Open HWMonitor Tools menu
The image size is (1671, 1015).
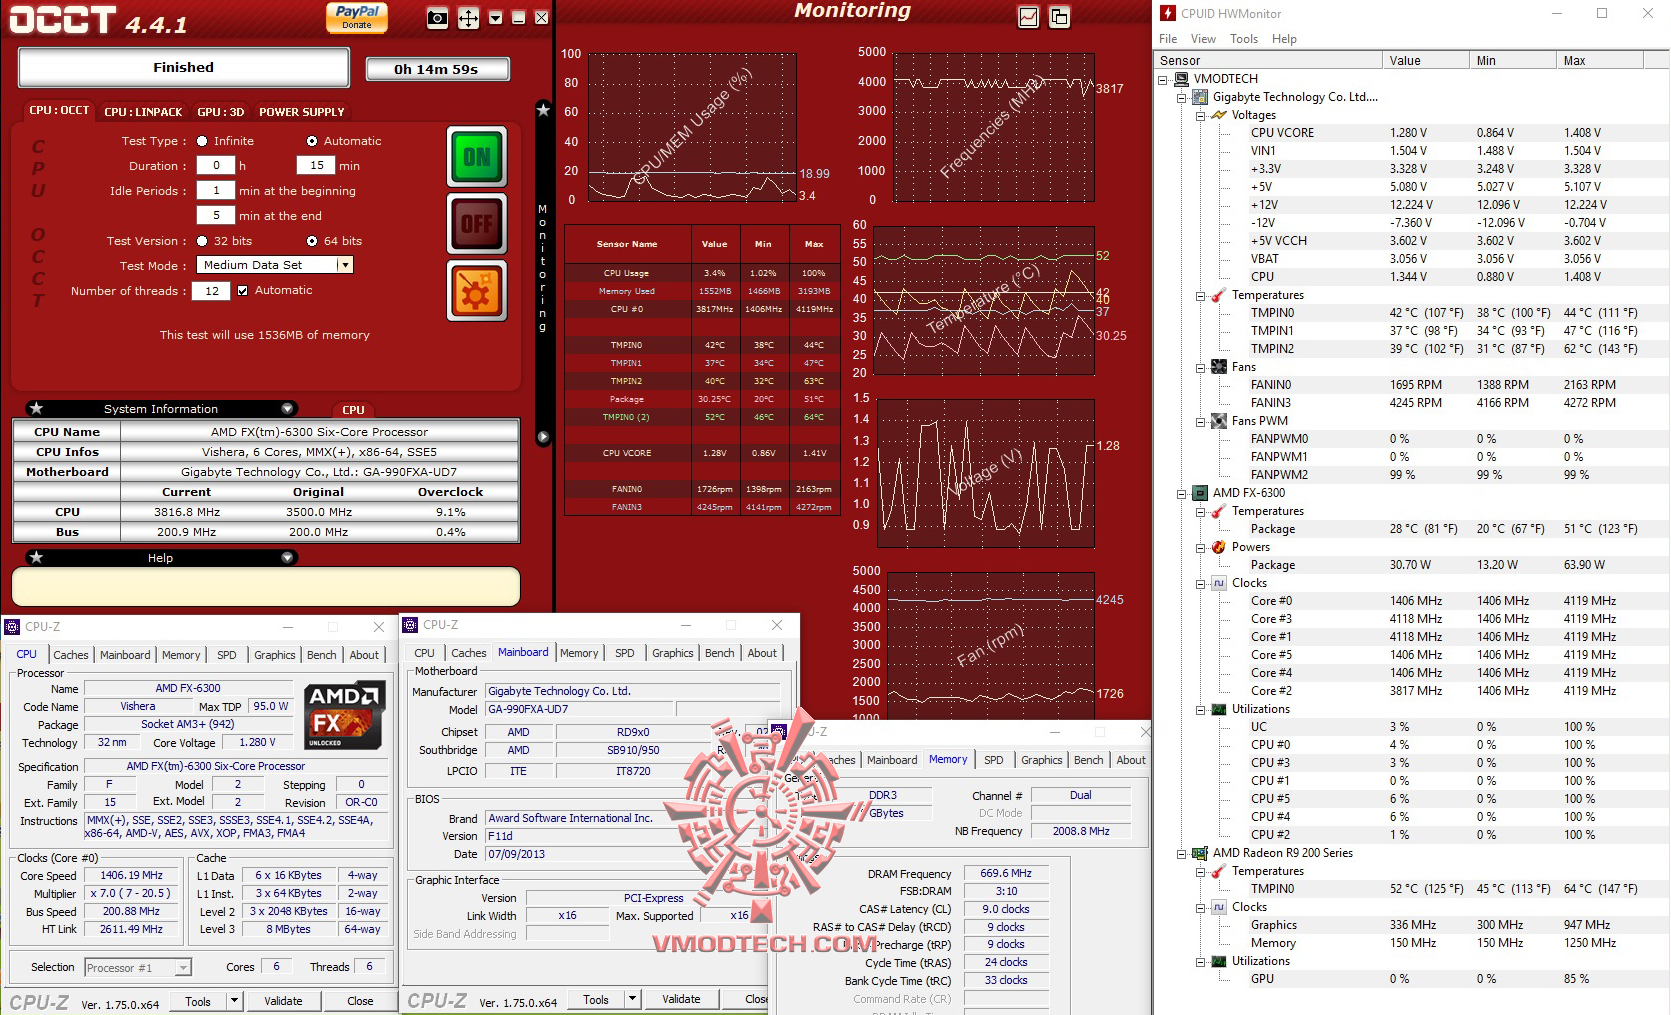click(1244, 39)
